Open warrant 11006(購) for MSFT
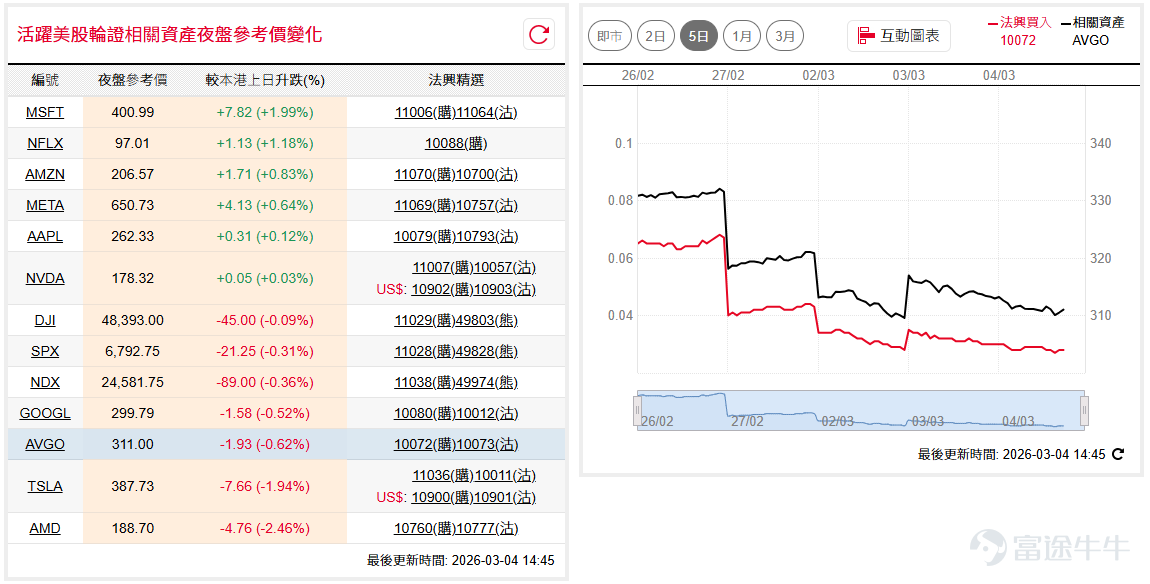1150x584 pixels. [x=425, y=112]
